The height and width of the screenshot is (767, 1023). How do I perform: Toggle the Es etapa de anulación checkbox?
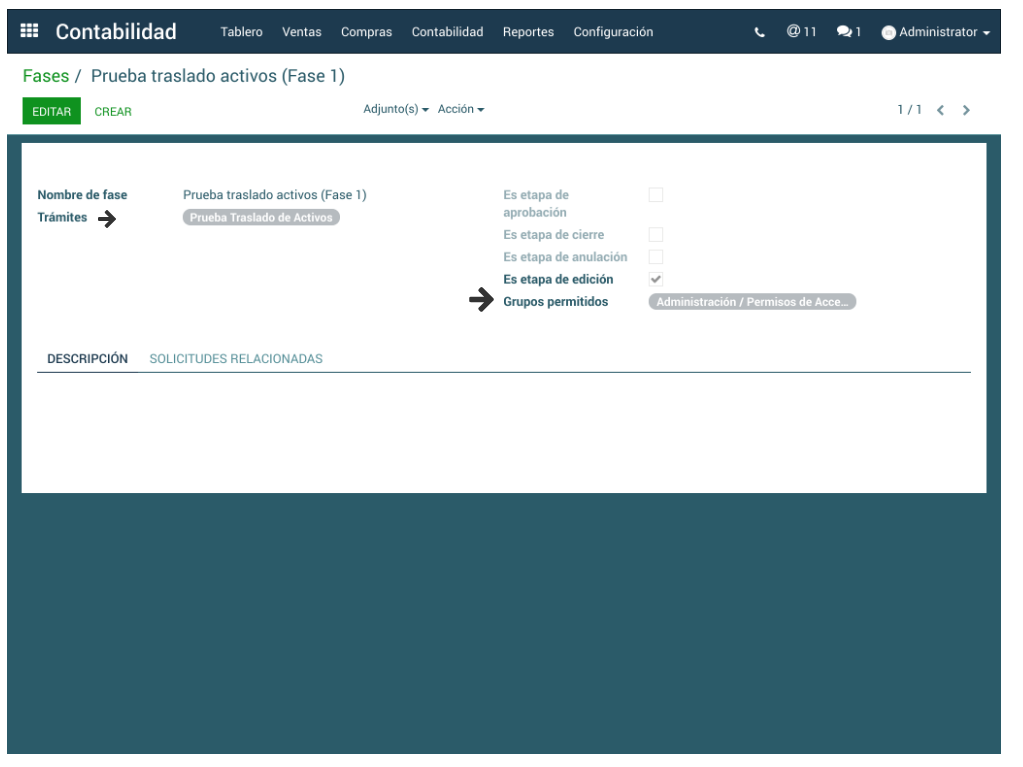656,257
